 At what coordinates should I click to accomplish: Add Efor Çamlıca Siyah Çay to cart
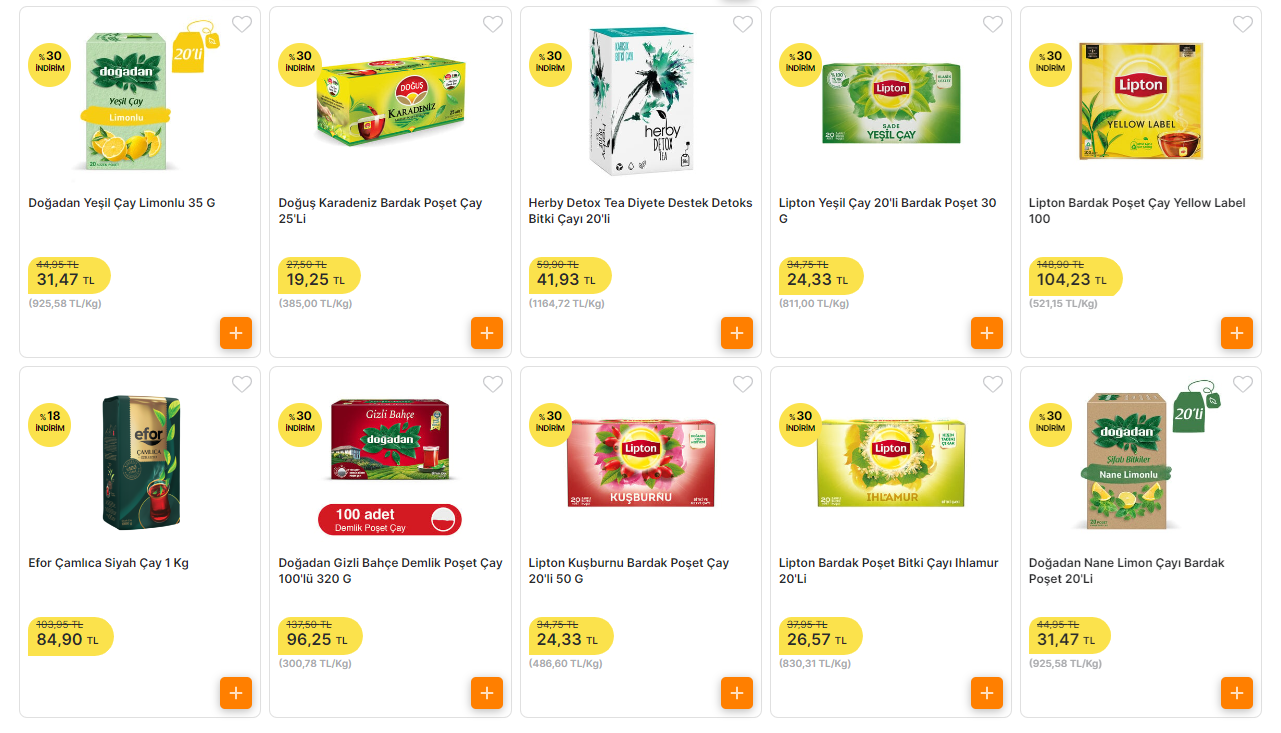(236, 693)
